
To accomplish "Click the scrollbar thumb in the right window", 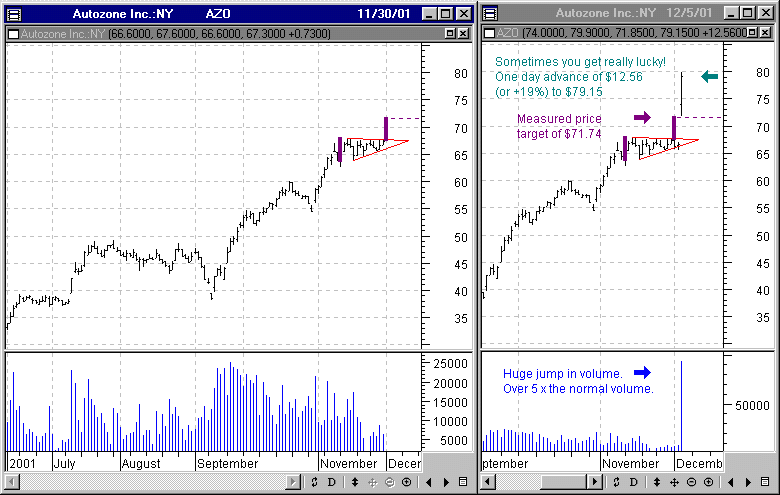I will tap(564, 482).
